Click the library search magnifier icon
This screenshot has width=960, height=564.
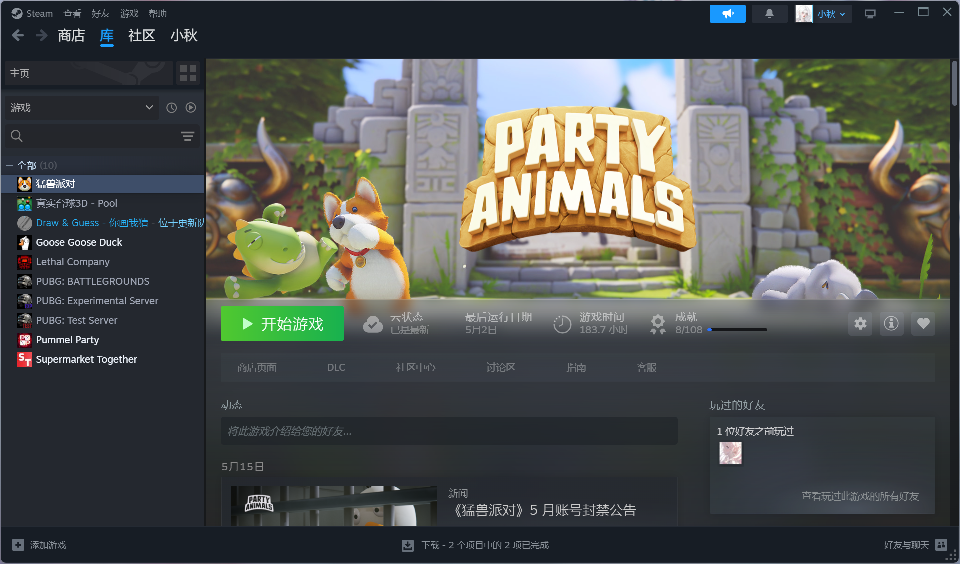[x=17, y=136]
